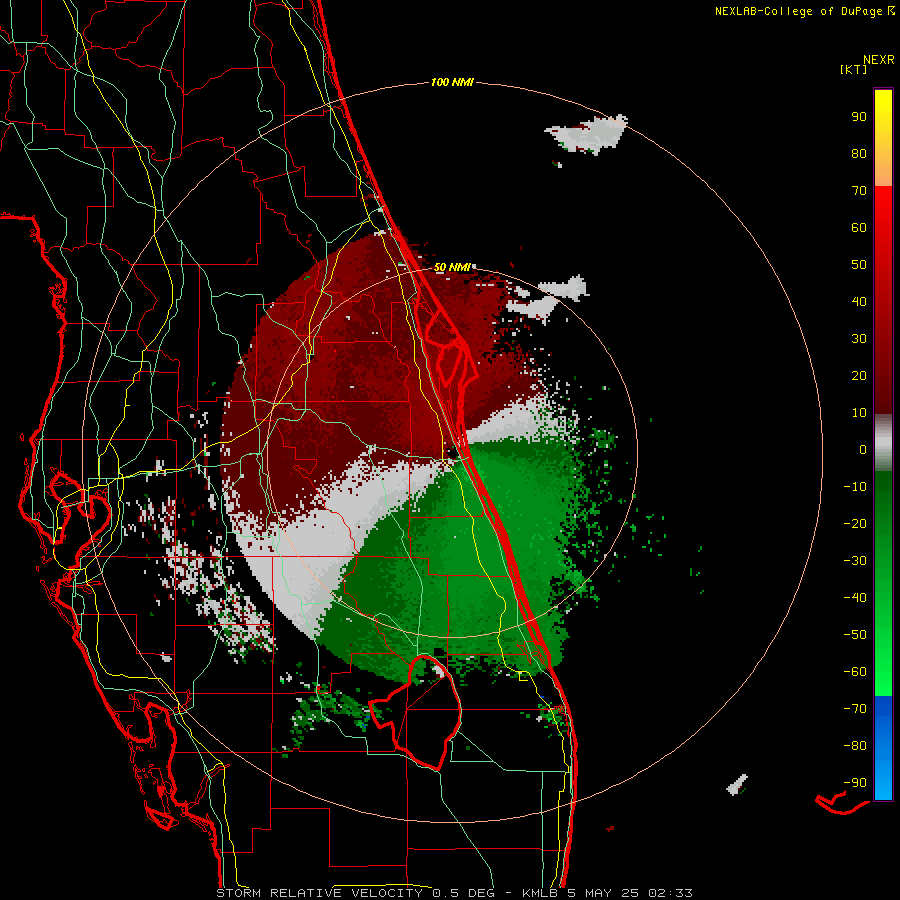Click the NEXLAB-College of DuPage header text

coord(798,11)
